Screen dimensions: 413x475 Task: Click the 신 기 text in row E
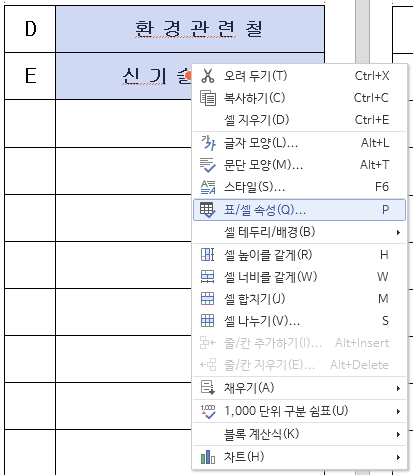(144, 76)
